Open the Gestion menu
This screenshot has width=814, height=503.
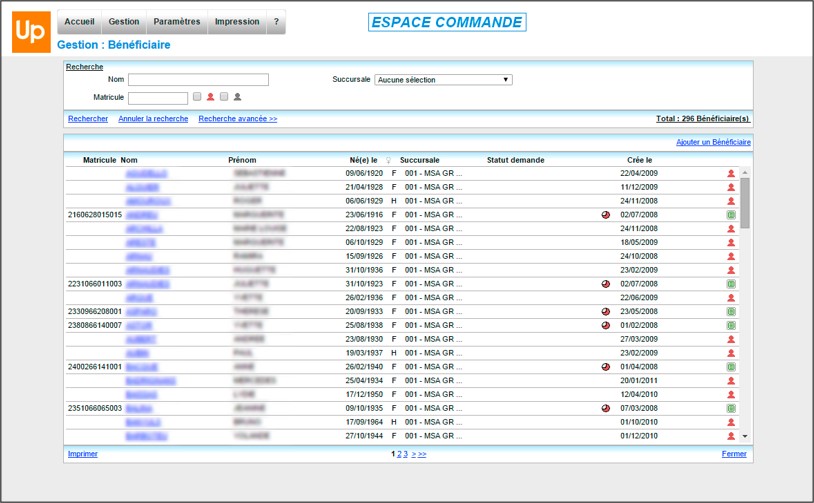tap(124, 22)
